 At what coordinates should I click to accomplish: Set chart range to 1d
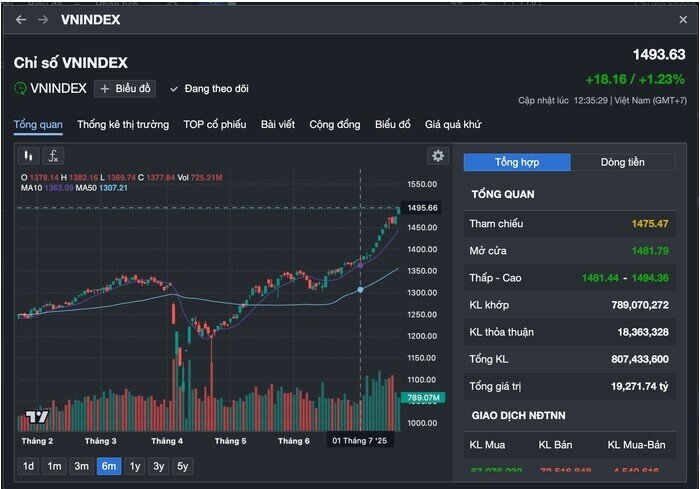[28, 466]
